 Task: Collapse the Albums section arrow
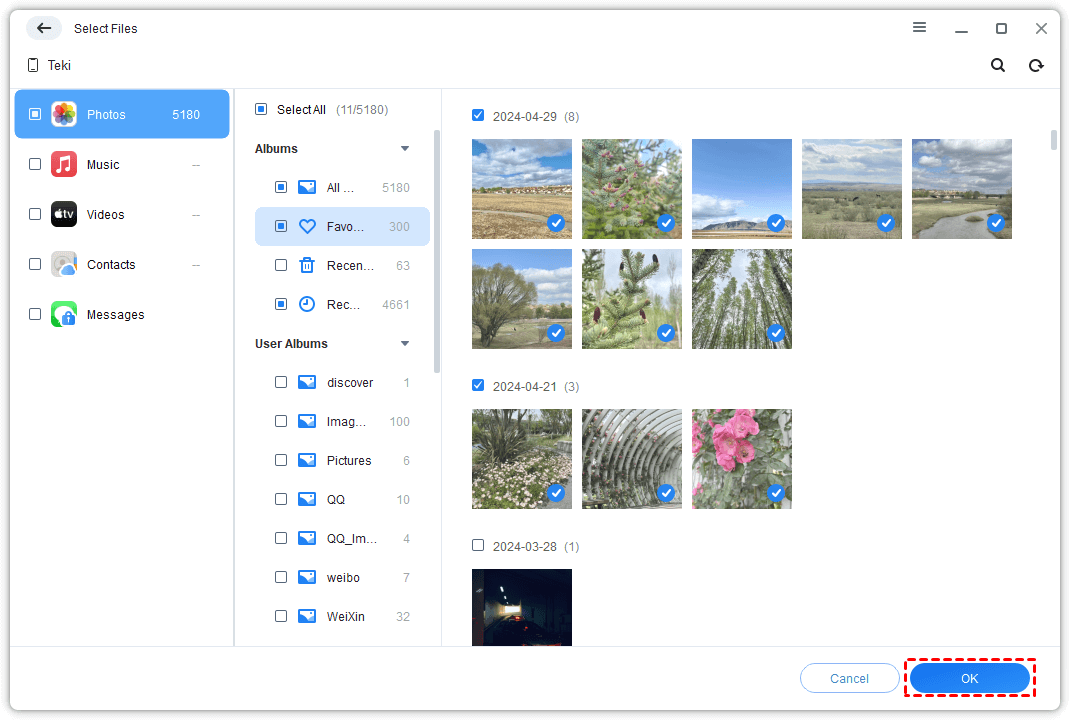click(x=405, y=149)
